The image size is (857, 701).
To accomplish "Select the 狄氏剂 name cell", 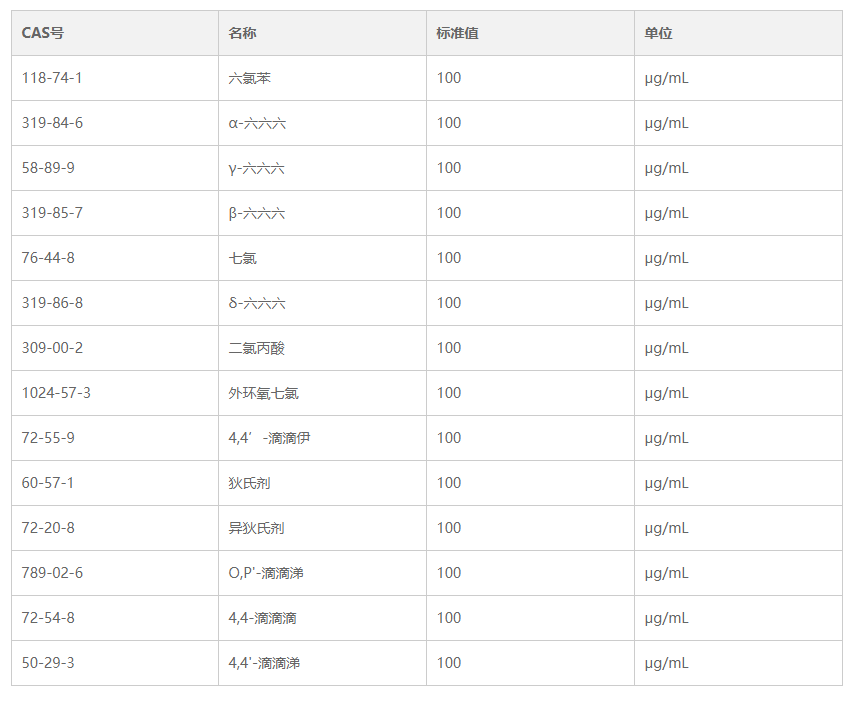I will pos(249,483).
